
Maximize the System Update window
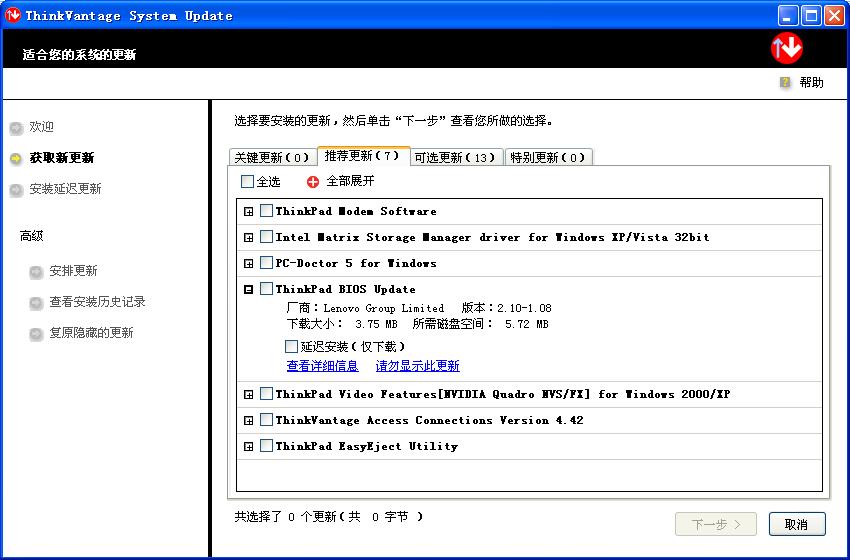click(x=812, y=15)
